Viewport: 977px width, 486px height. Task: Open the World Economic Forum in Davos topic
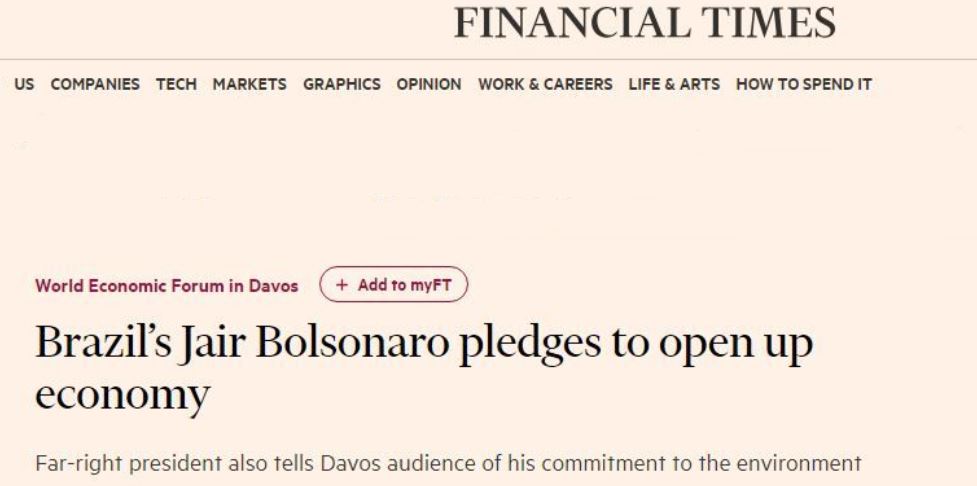click(x=169, y=284)
